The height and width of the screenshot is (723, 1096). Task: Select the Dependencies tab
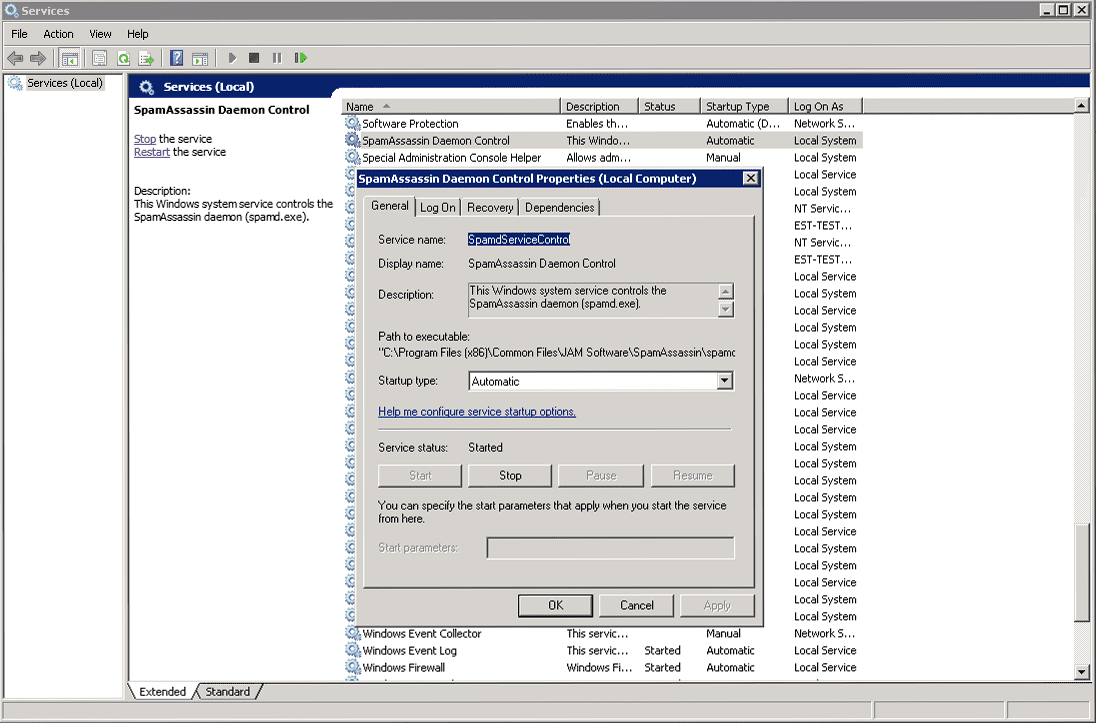point(559,207)
